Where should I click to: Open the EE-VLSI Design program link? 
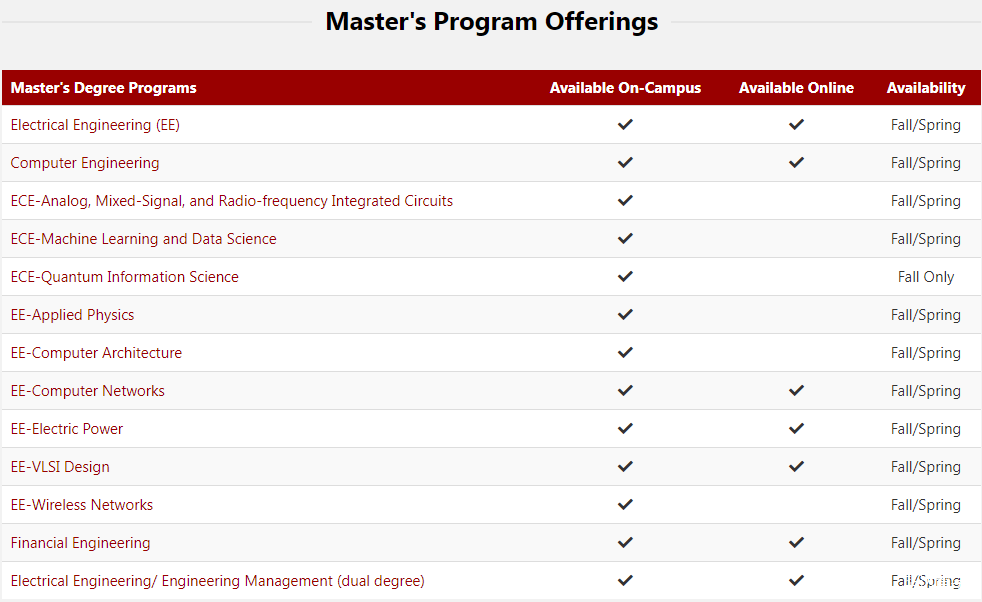pyautogui.click(x=60, y=467)
